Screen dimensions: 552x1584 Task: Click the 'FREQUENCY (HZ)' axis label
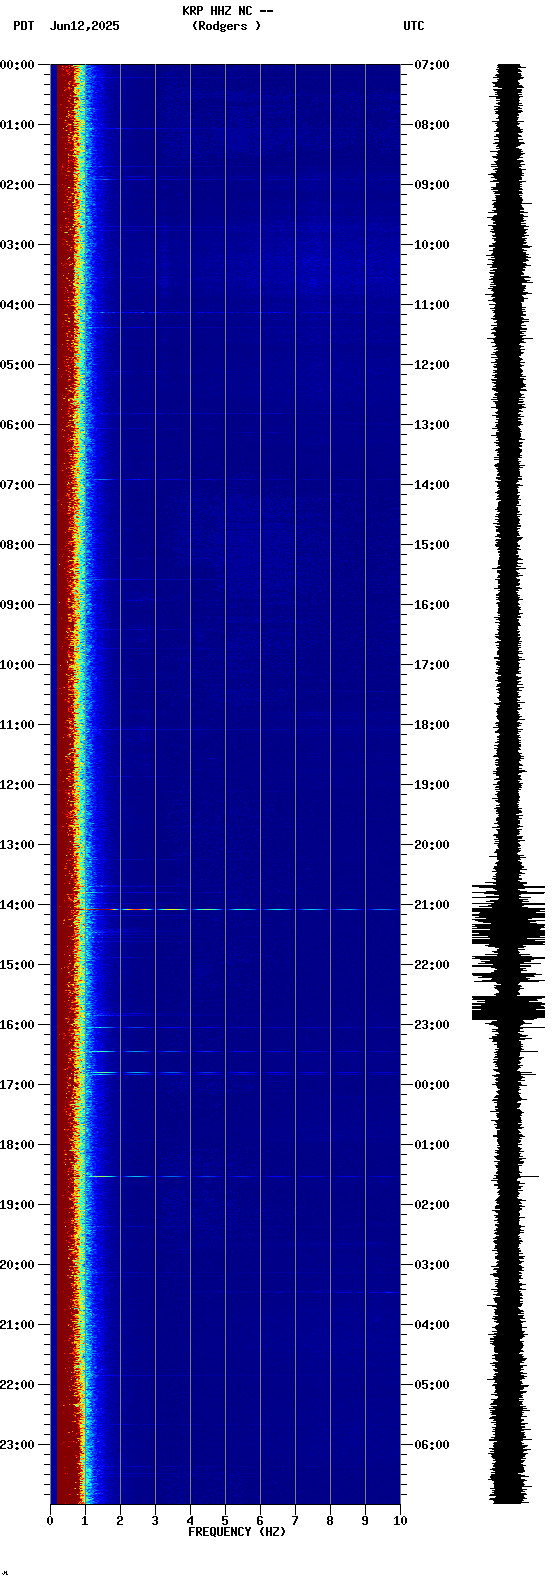click(237, 1532)
